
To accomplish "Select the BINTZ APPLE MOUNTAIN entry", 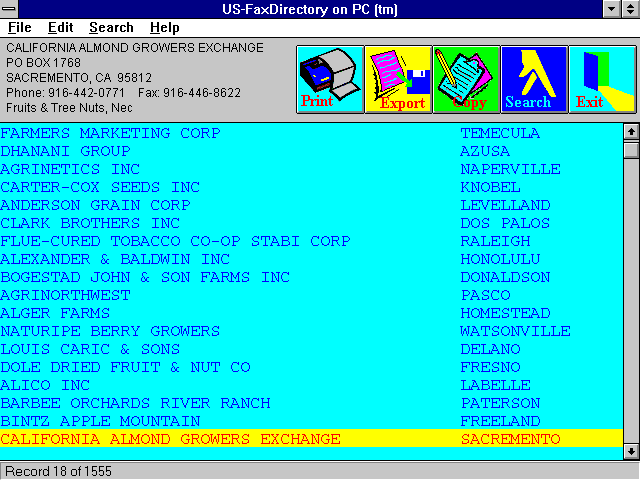I will pos(311,421).
